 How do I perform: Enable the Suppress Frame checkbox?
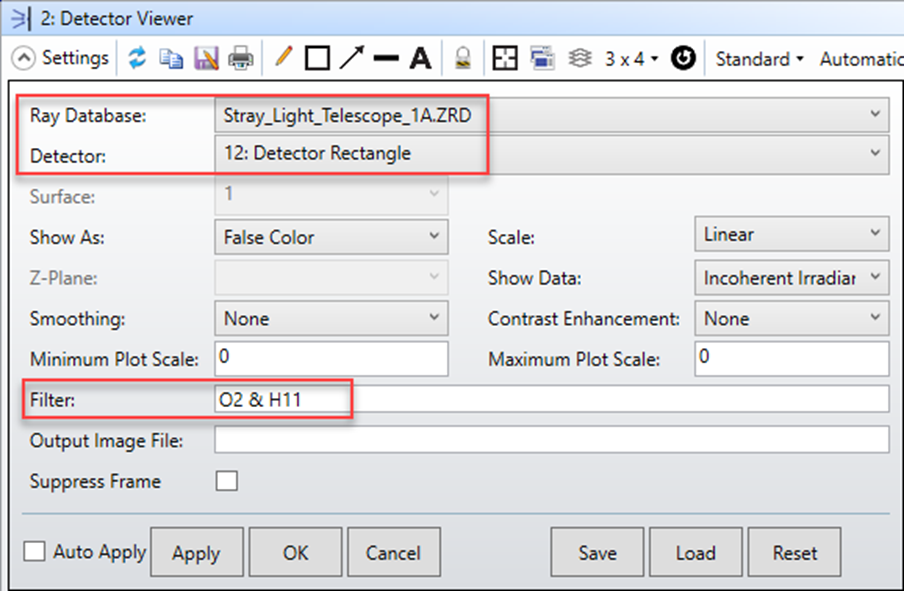coord(227,481)
